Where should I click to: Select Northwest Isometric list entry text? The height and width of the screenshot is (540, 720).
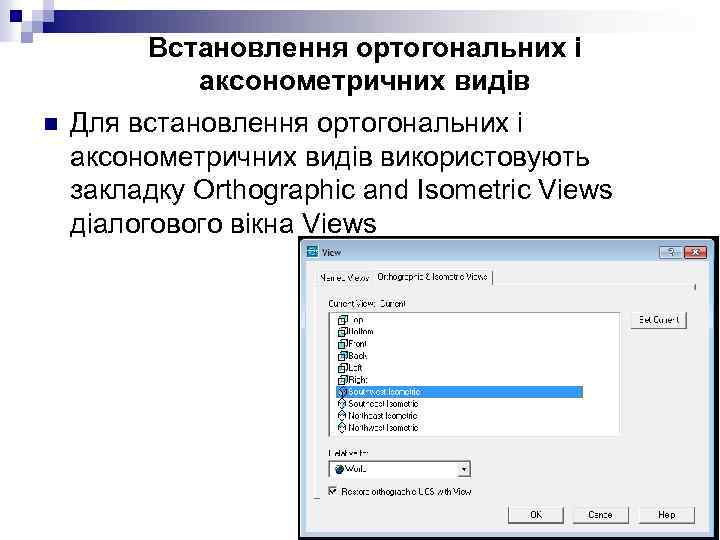coord(383,428)
